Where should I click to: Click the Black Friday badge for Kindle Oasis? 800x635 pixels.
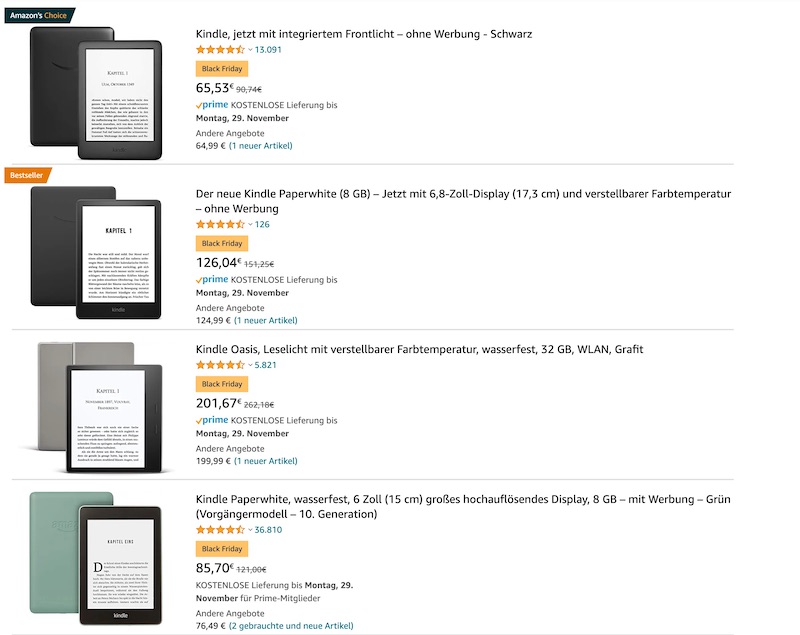coord(222,384)
